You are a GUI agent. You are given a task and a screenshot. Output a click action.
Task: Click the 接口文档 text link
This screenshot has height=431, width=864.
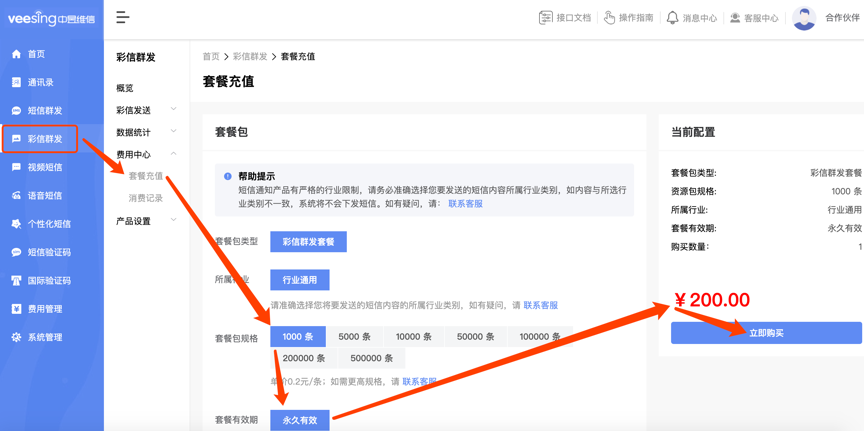574,18
